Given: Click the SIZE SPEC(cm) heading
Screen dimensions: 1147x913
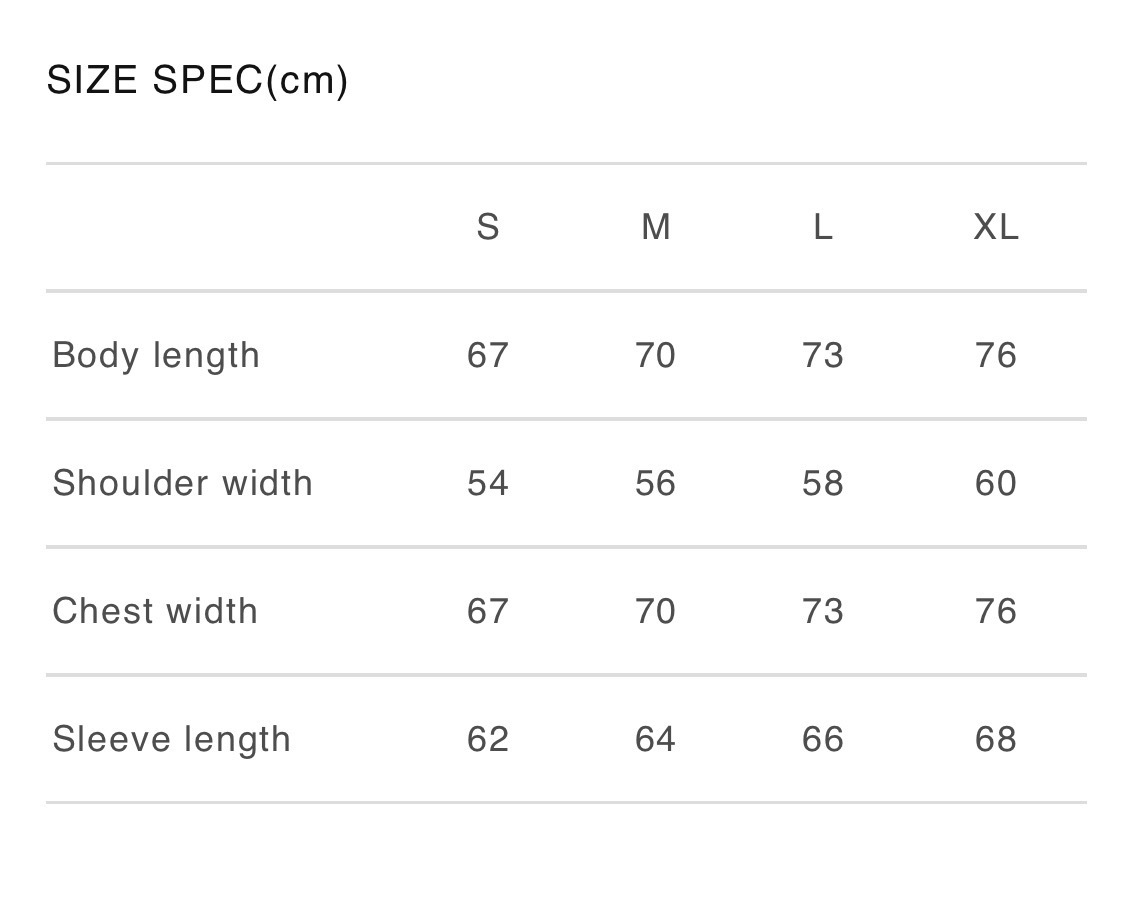Looking at the screenshot, I should [198, 80].
